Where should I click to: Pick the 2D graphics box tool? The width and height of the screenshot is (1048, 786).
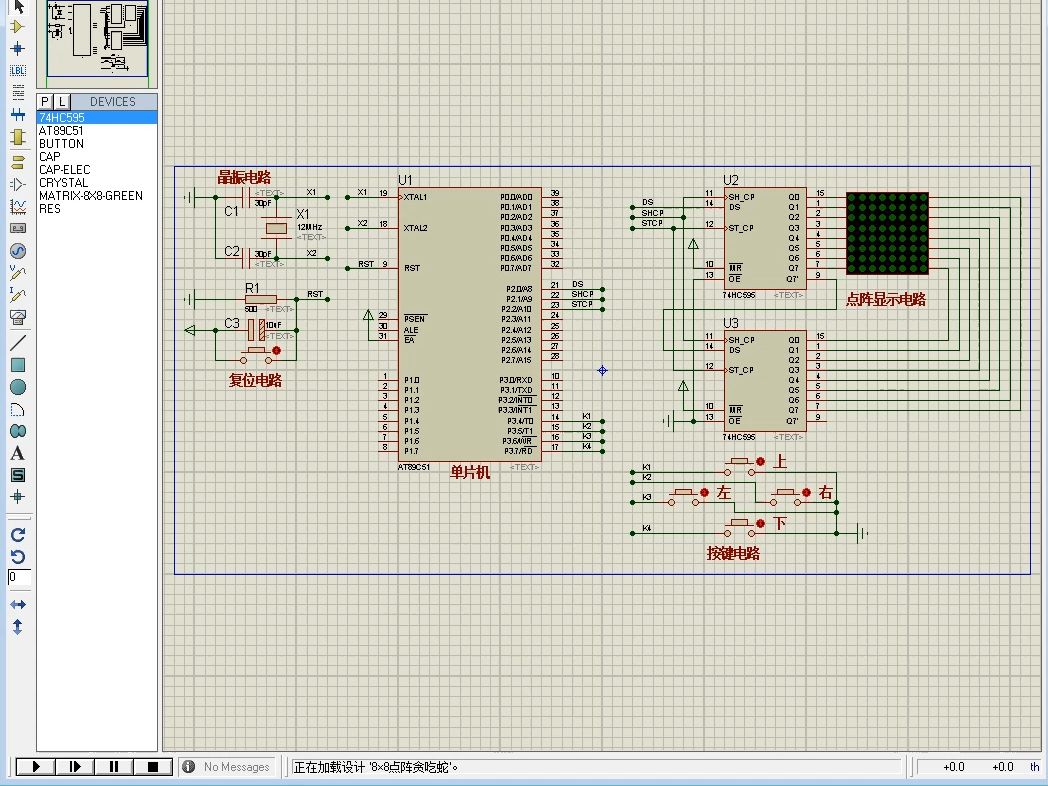(x=17, y=364)
